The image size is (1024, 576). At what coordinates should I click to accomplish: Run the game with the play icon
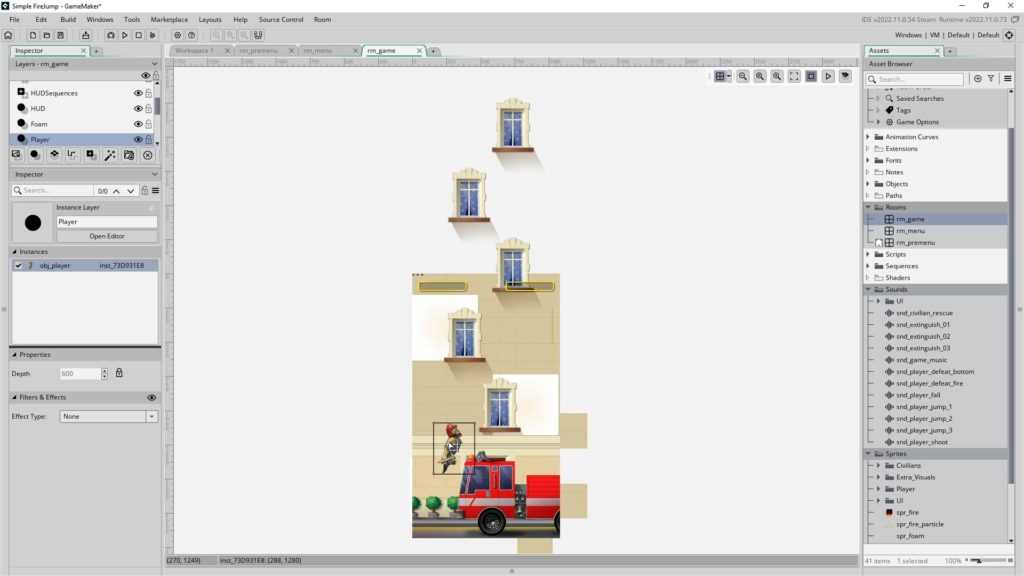point(124,35)
